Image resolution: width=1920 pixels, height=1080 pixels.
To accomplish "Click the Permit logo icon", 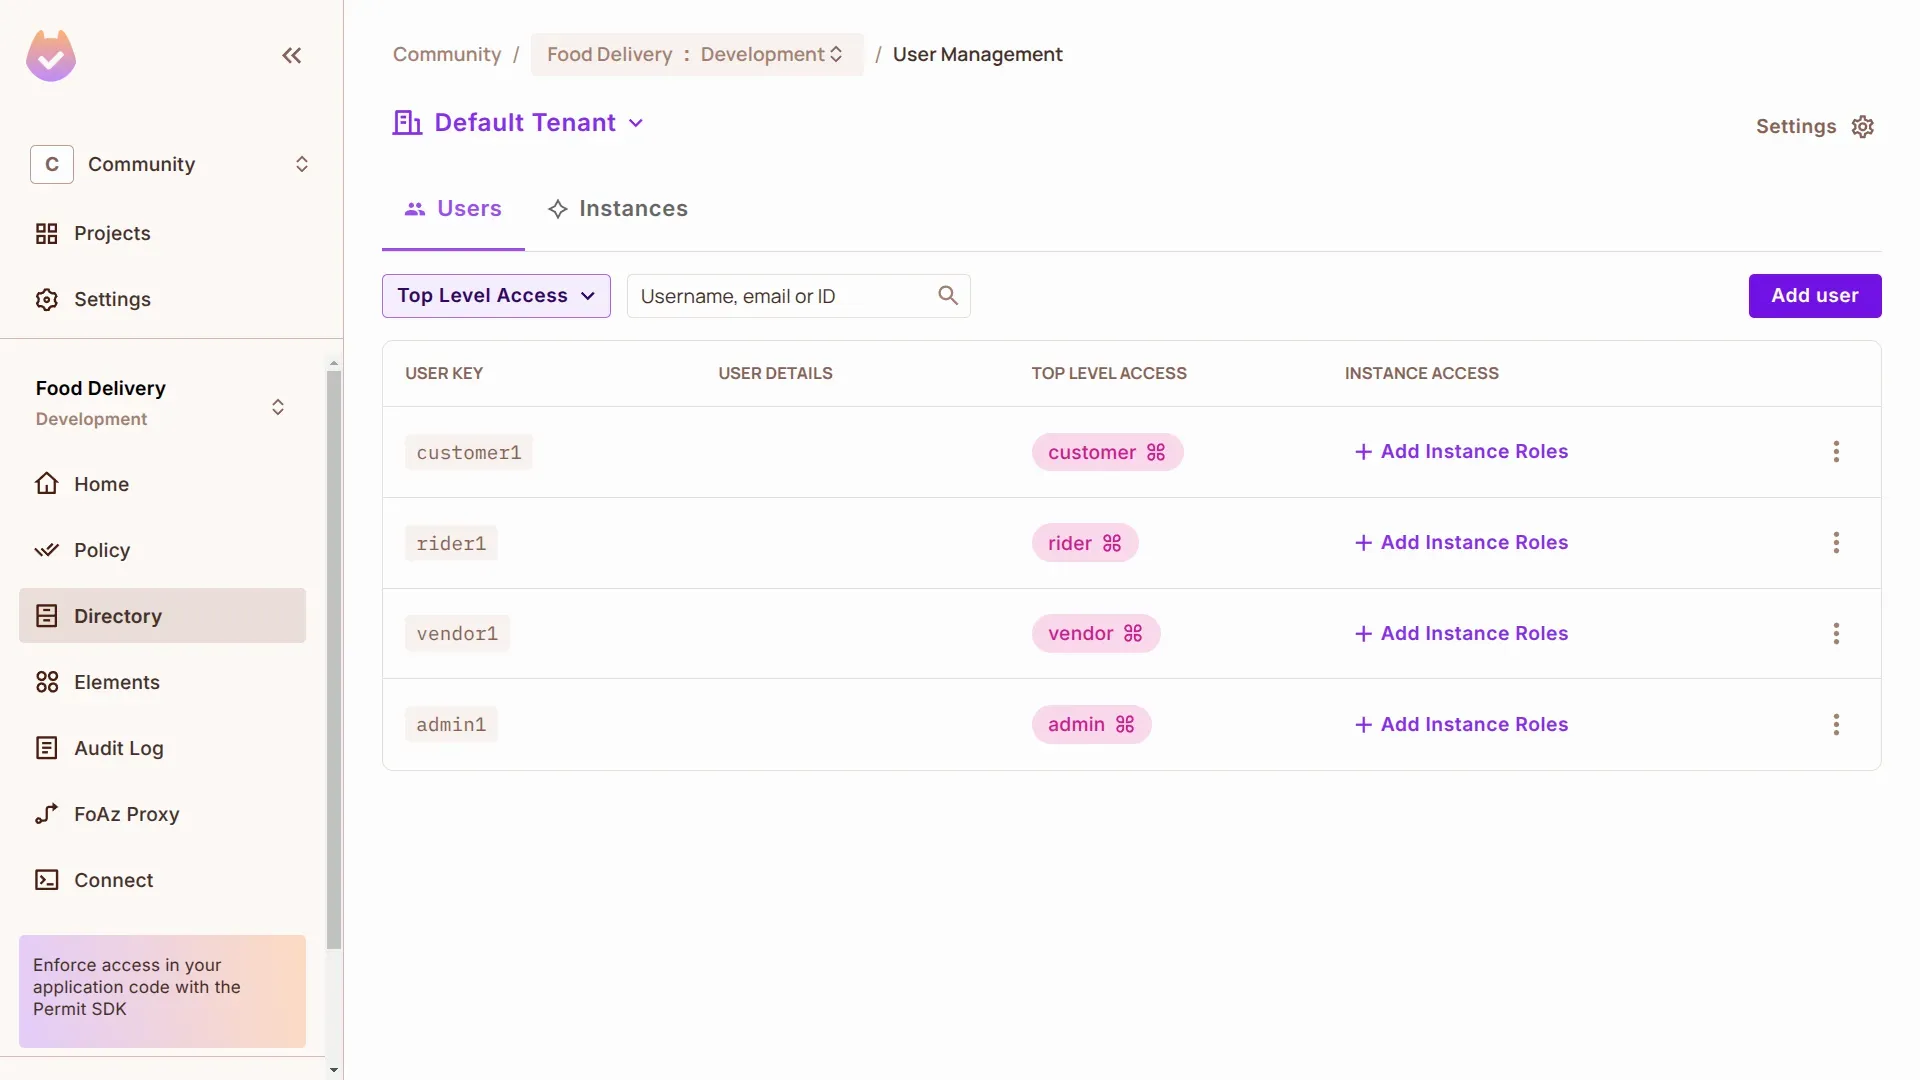I will point(51,56).
